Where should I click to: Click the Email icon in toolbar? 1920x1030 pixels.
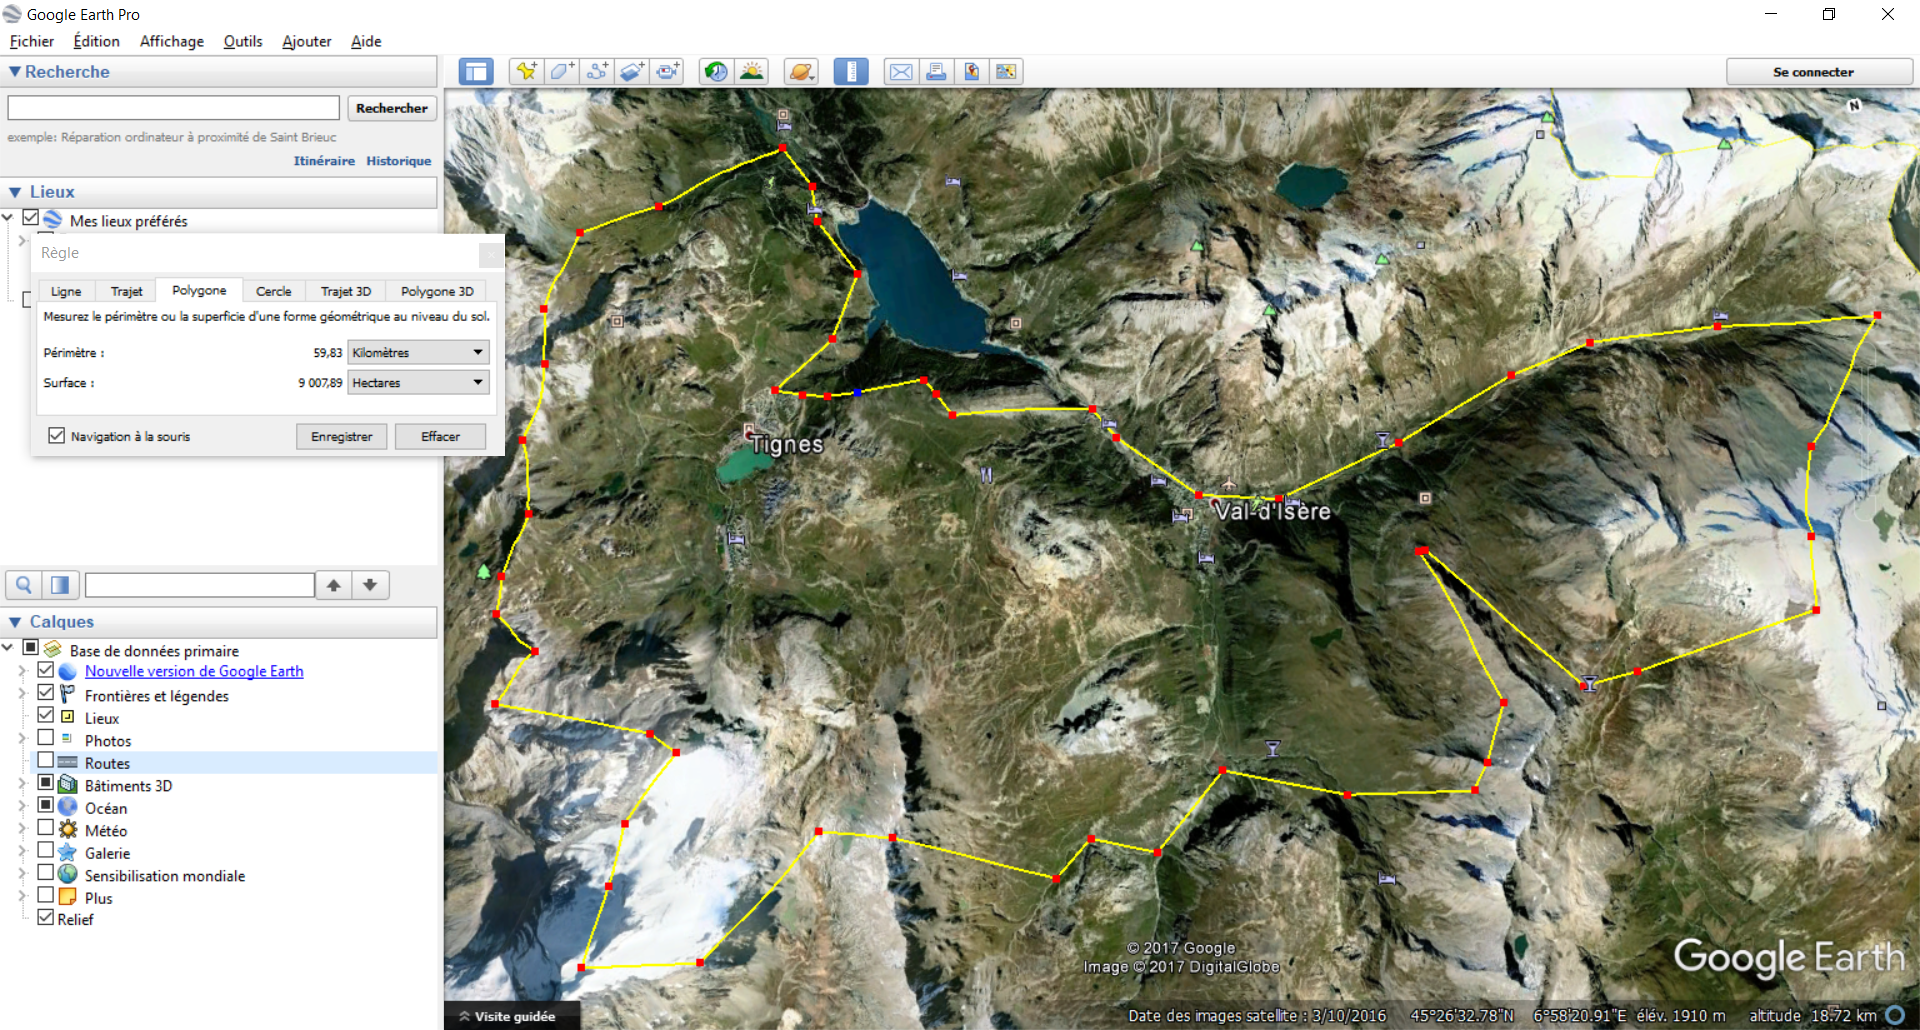(901, 72)
